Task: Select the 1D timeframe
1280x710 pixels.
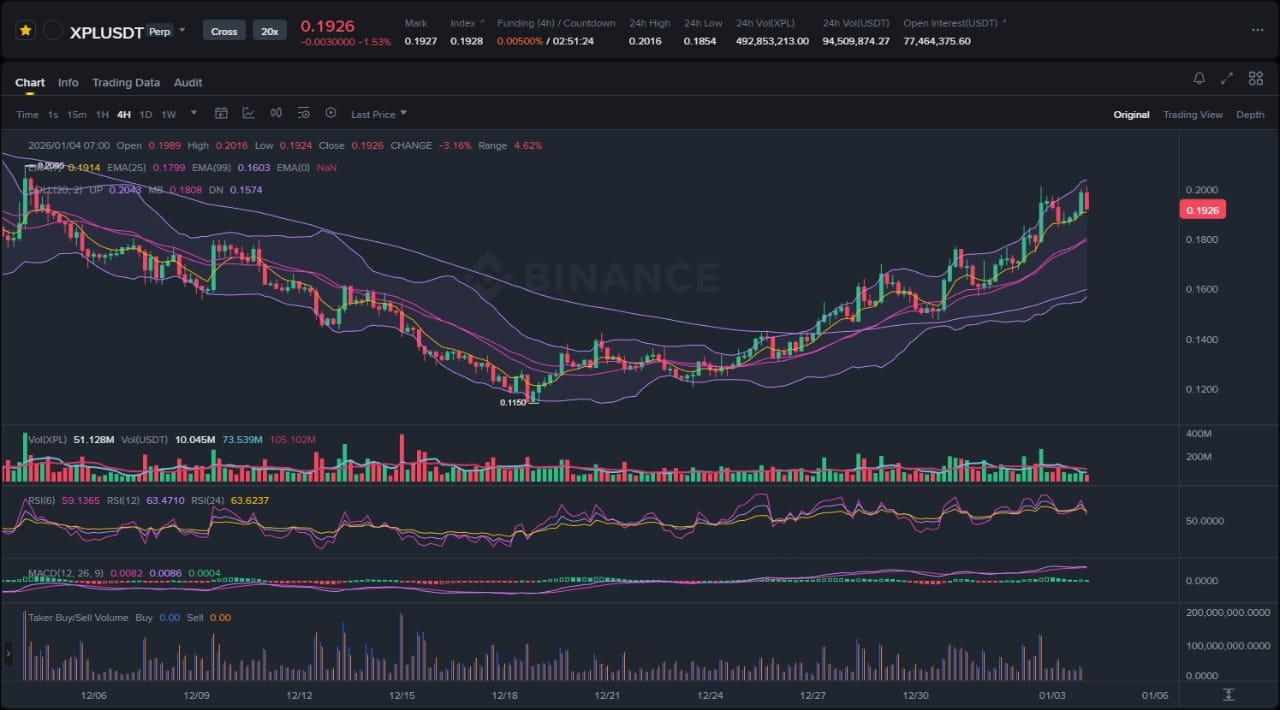Action: (x=146, y=114)
